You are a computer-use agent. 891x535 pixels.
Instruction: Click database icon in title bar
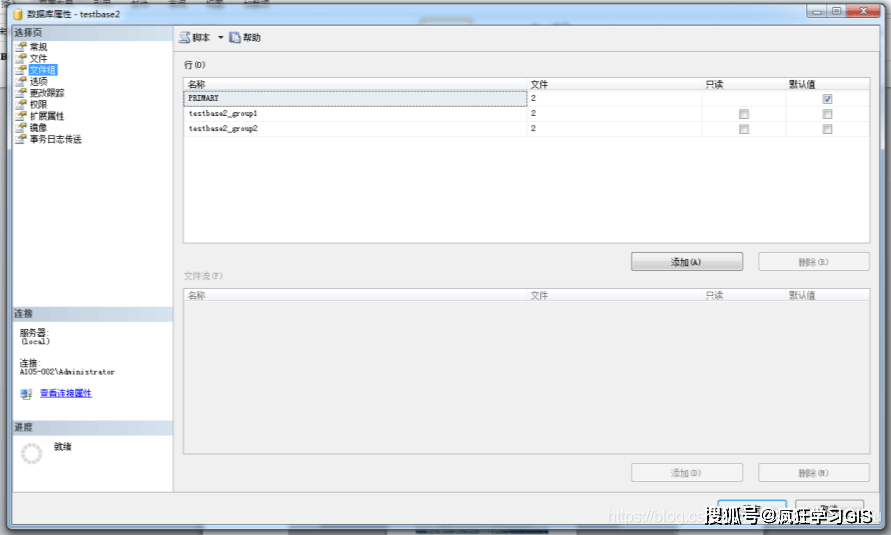pos(18,14)
